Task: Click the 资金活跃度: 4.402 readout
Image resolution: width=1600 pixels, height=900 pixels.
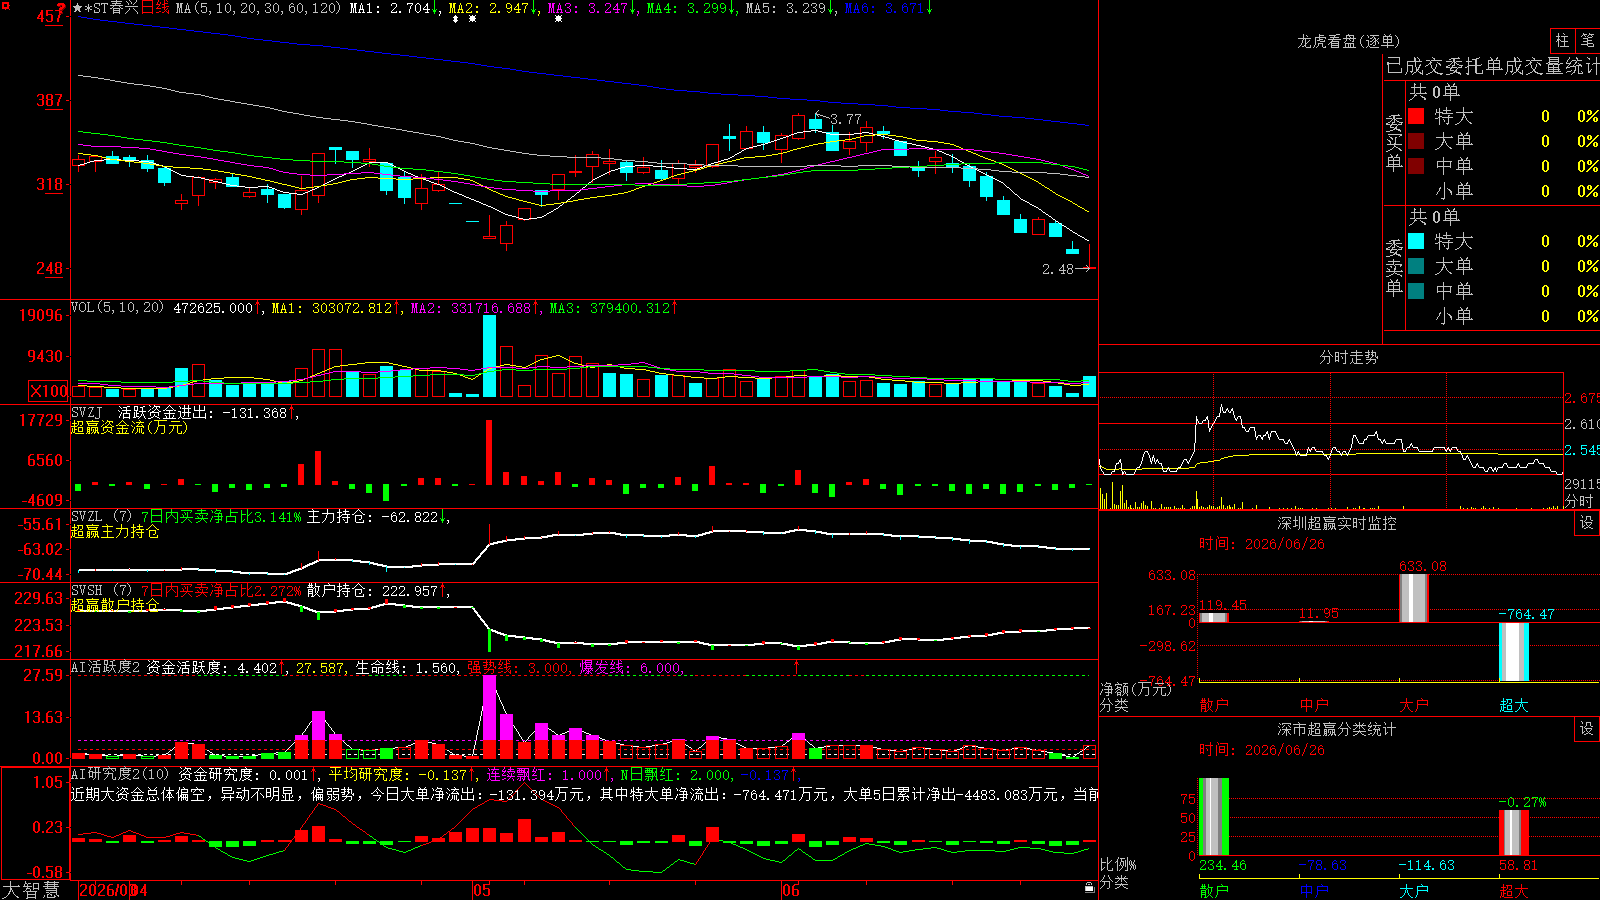Action: tap(216, 667)
